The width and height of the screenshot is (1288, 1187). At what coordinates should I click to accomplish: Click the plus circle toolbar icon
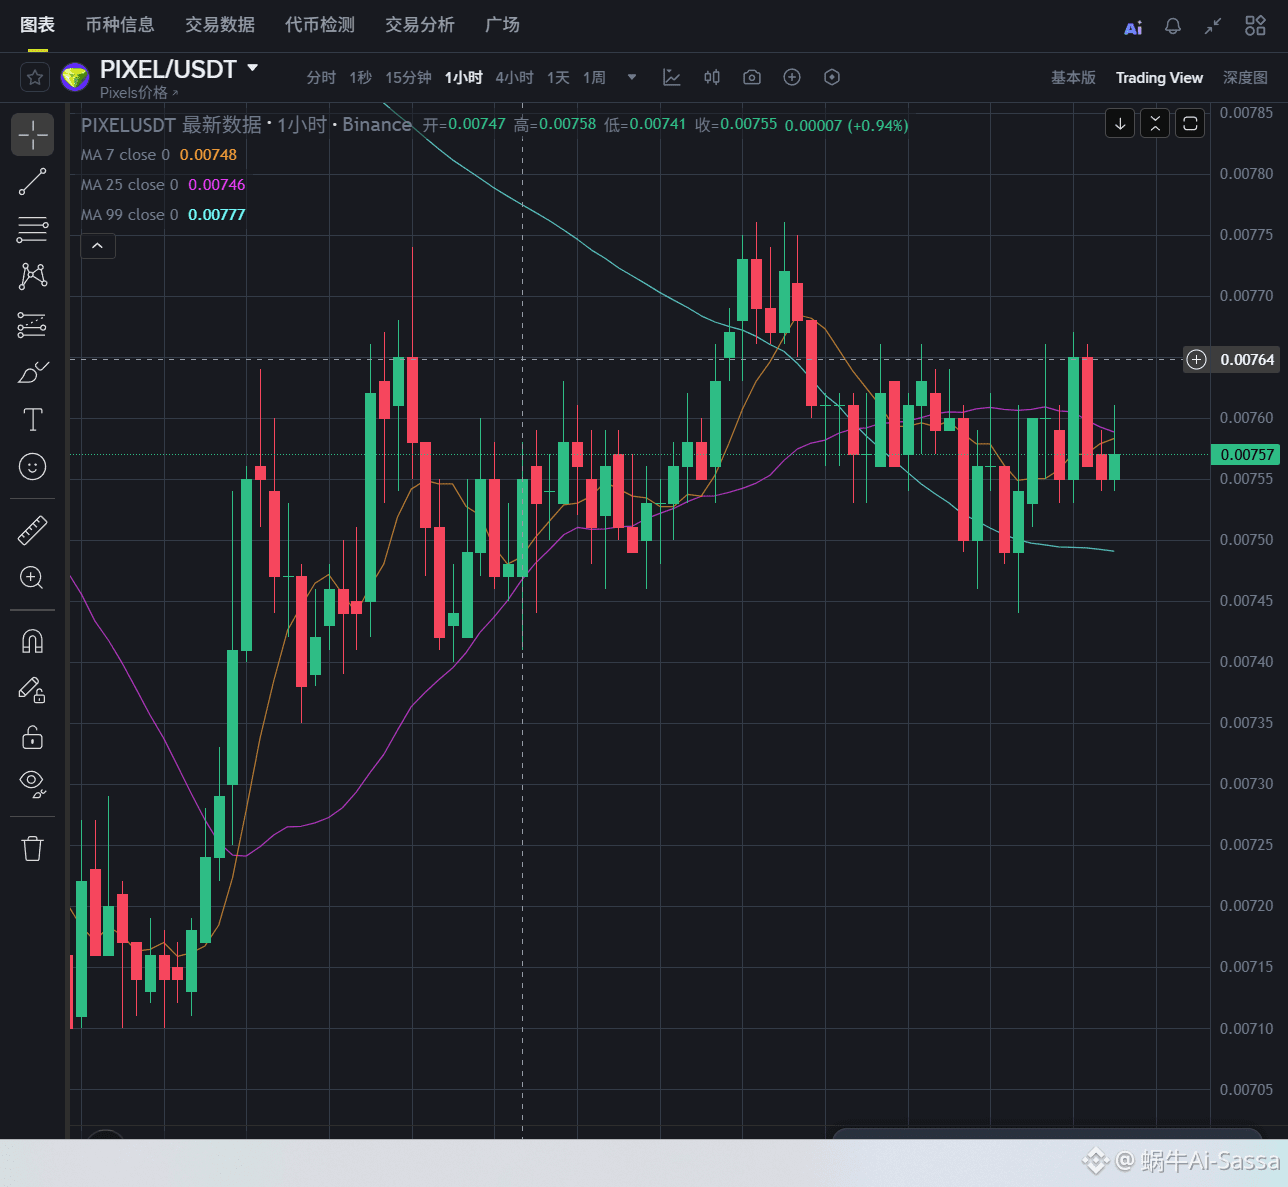tap(792, 77)
